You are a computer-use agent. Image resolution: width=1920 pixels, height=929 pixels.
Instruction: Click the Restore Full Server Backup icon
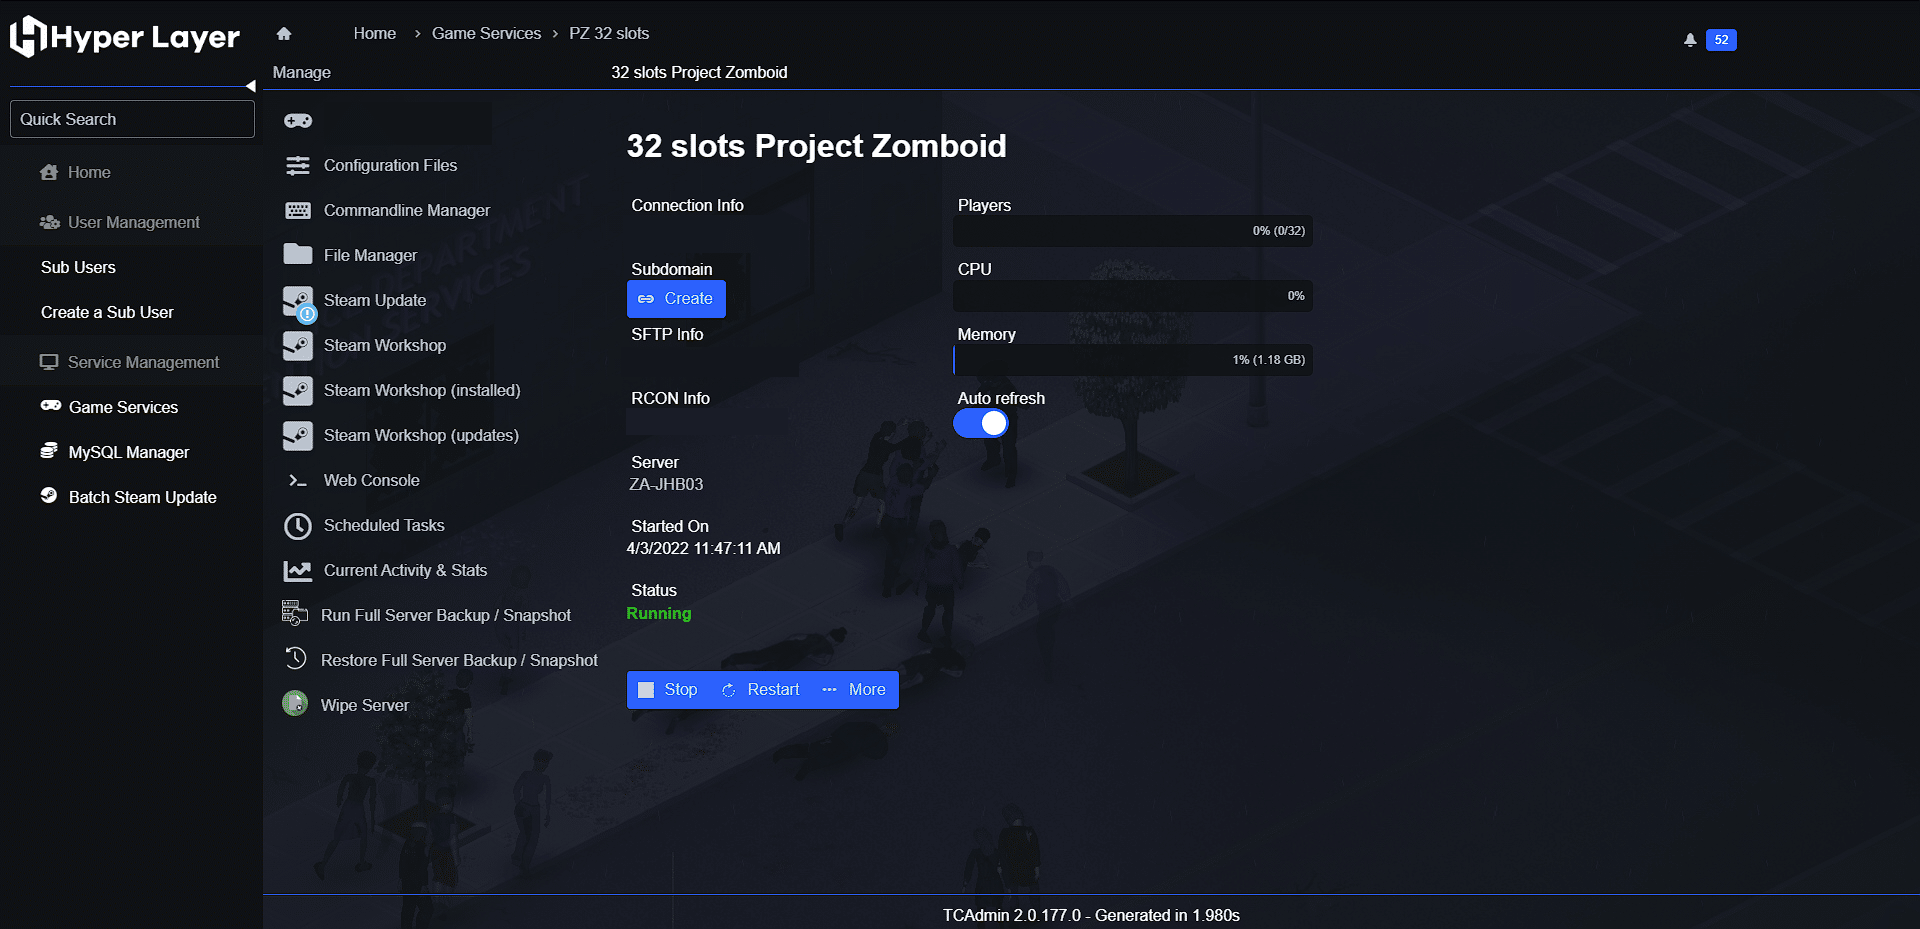[x=296, y=658]
